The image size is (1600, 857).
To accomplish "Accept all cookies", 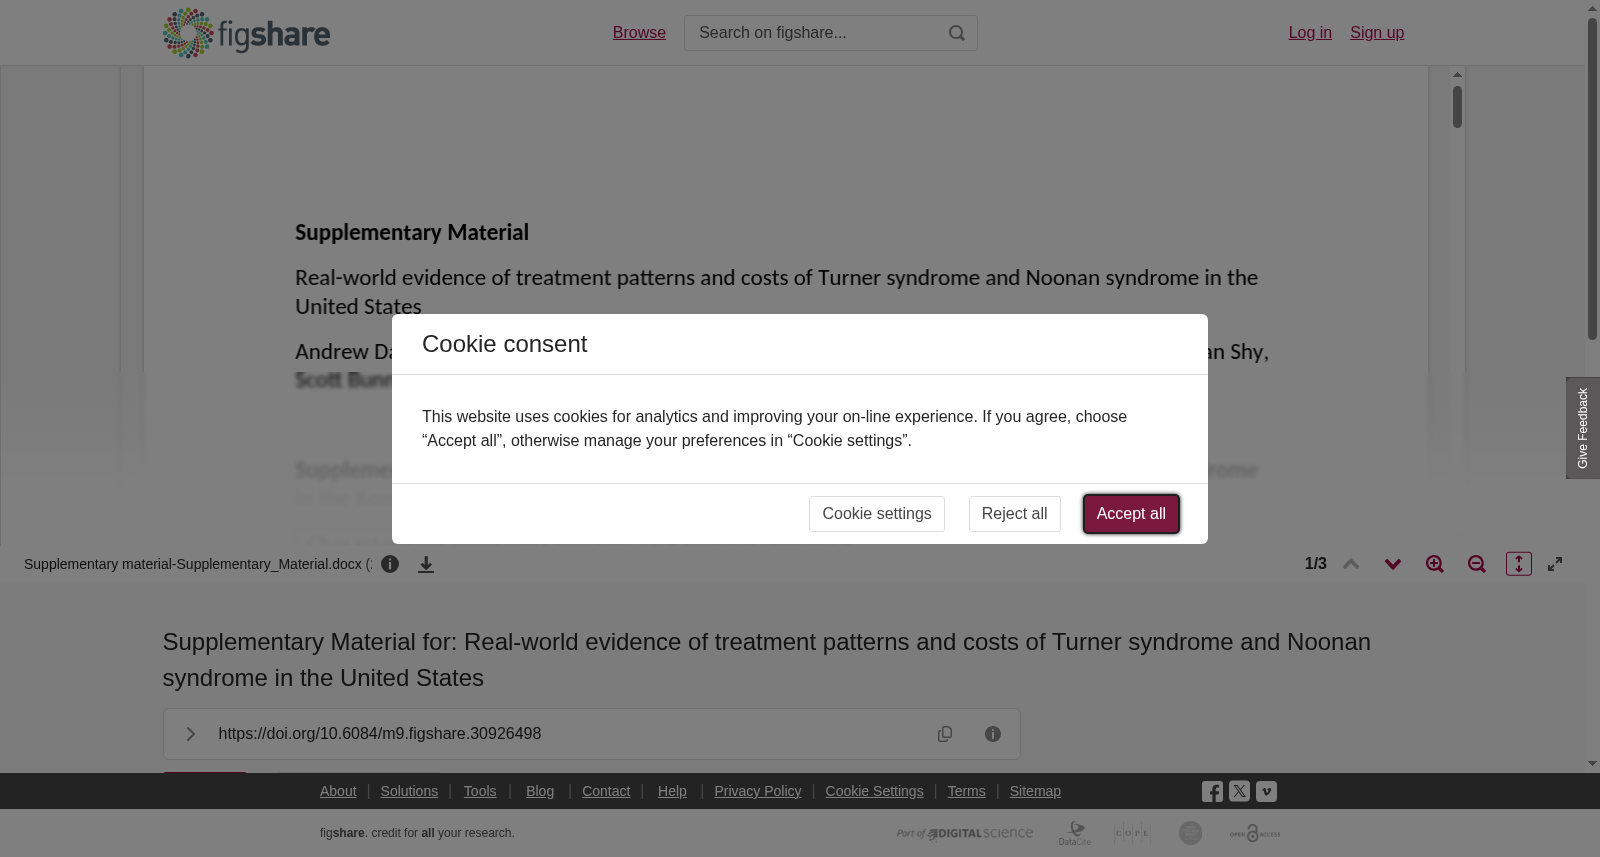I will tap(1131, 514).
